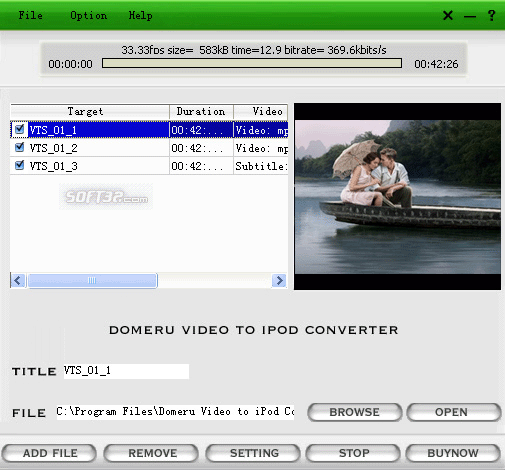Uncheck the VTS_01_2 checkbox

(x=20, y=147)
